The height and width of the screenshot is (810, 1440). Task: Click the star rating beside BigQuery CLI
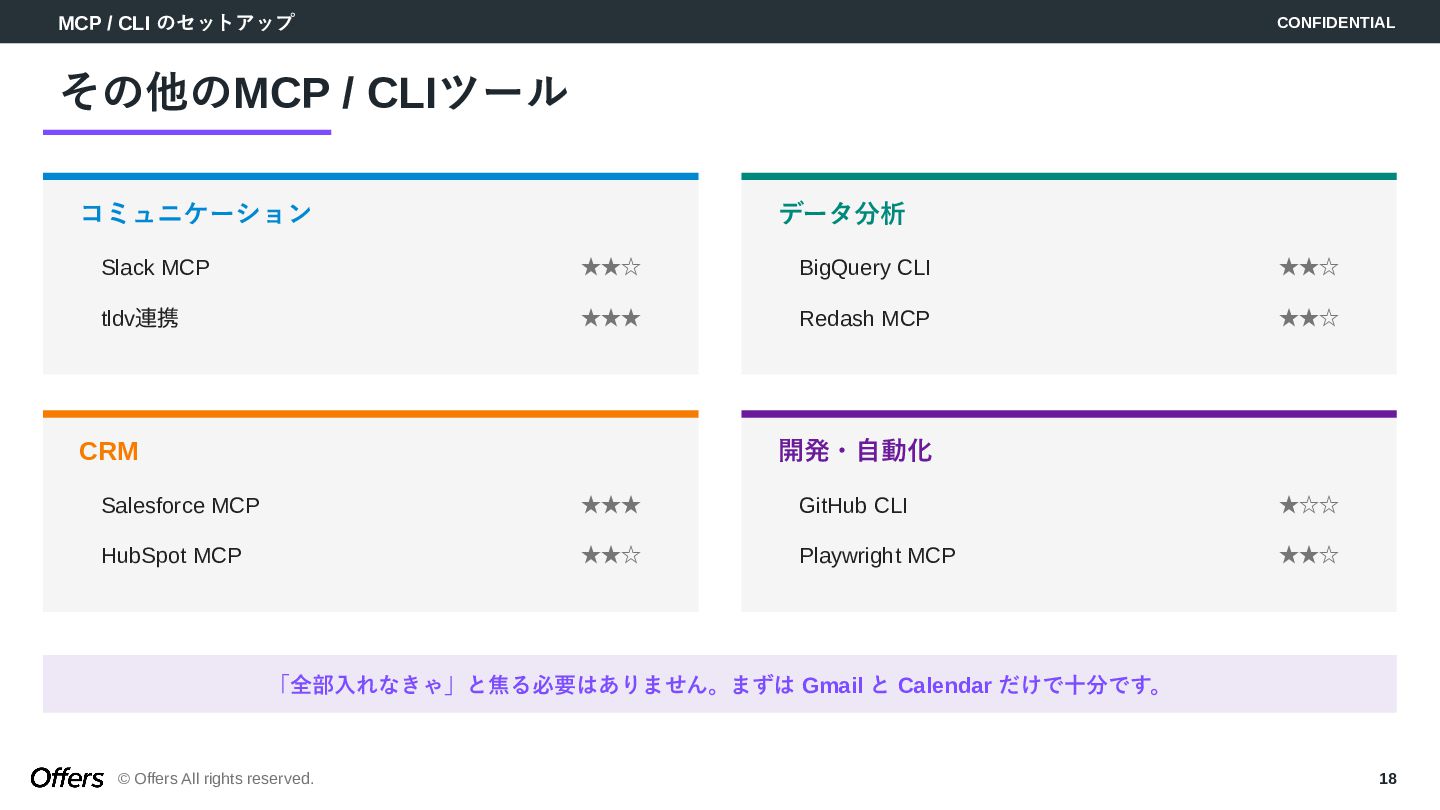1309,267
